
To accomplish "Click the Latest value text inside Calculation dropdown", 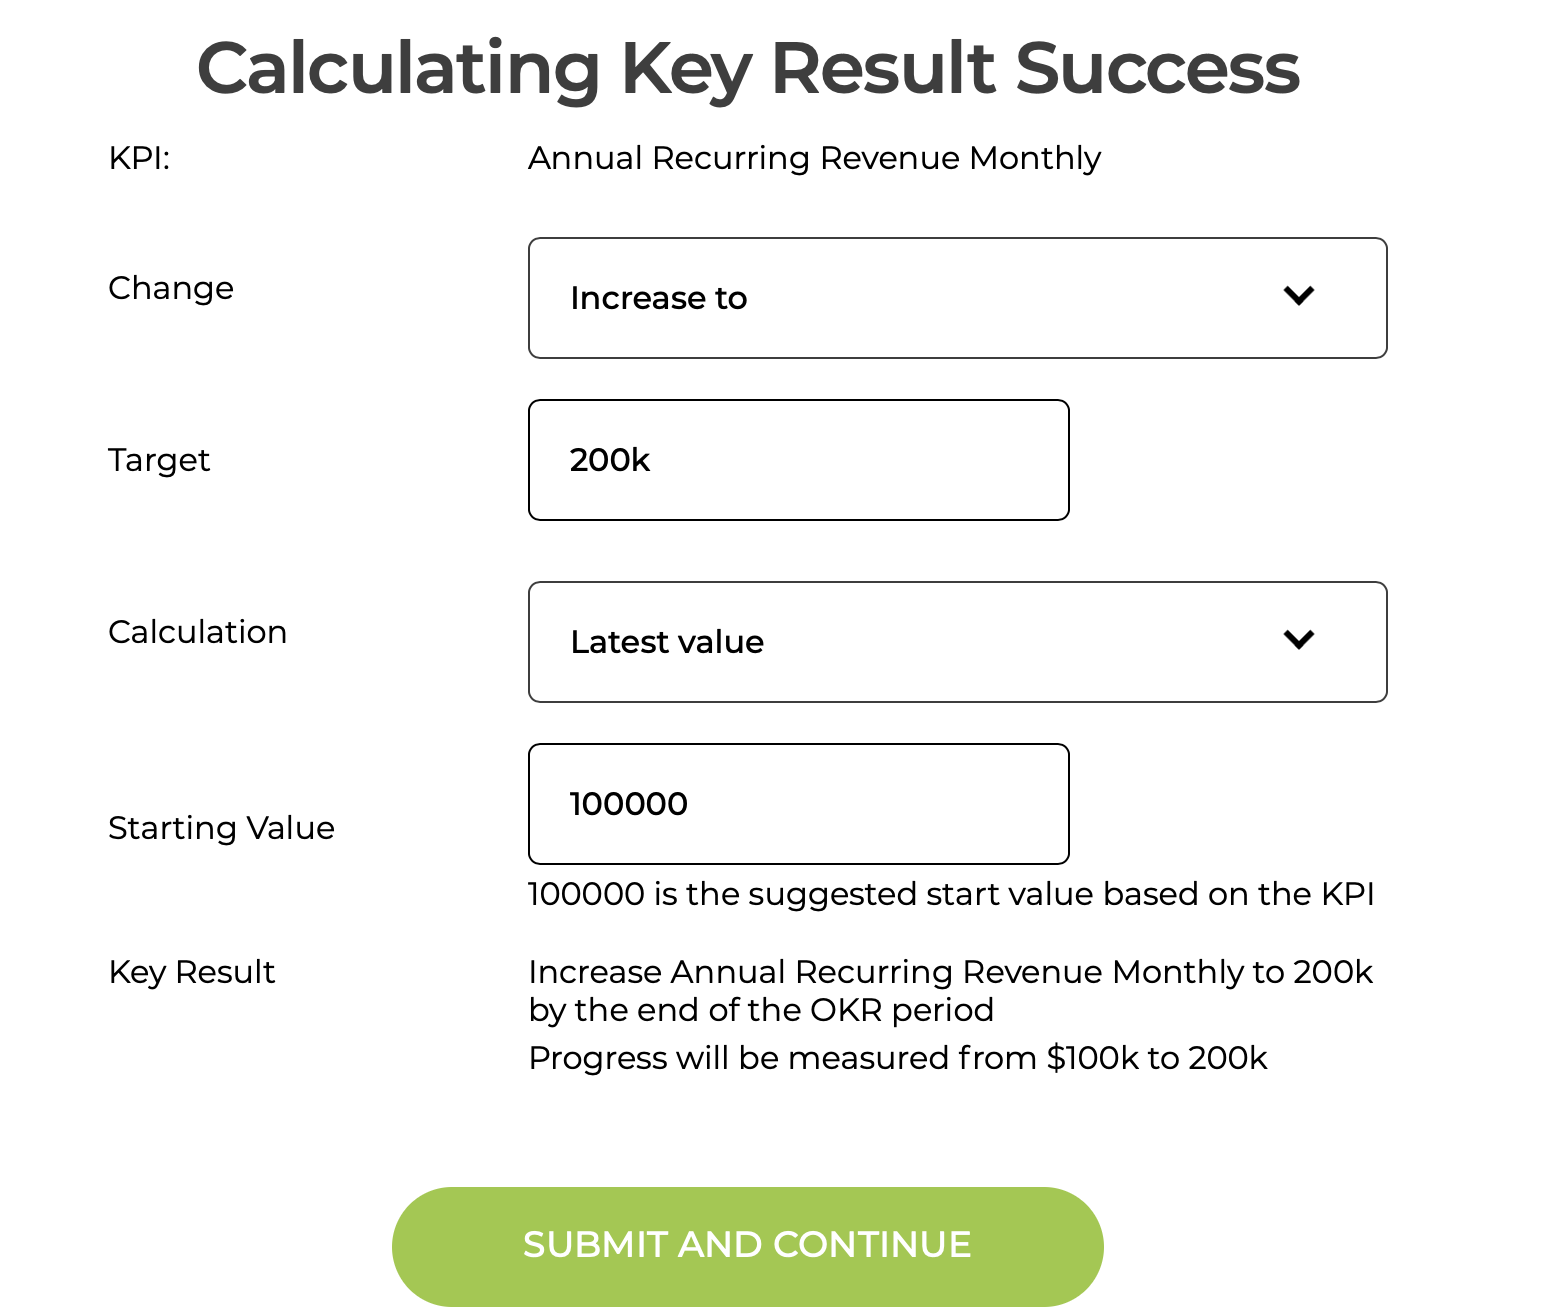I will (667, 642).
